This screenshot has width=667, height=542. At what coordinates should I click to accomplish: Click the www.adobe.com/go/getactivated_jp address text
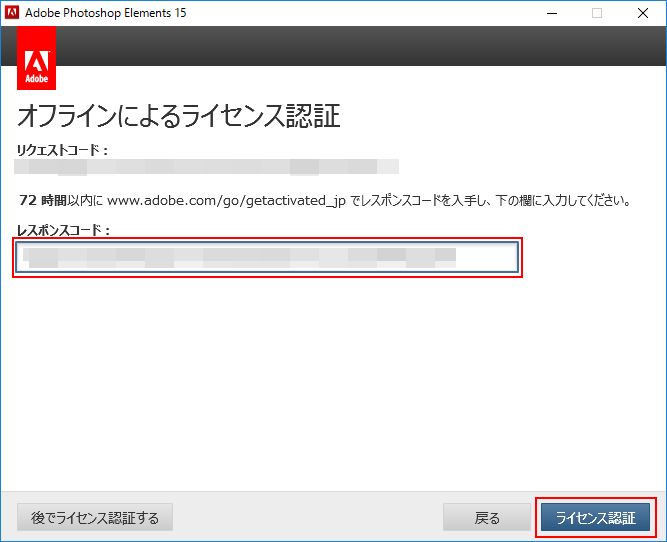(226, 200)
